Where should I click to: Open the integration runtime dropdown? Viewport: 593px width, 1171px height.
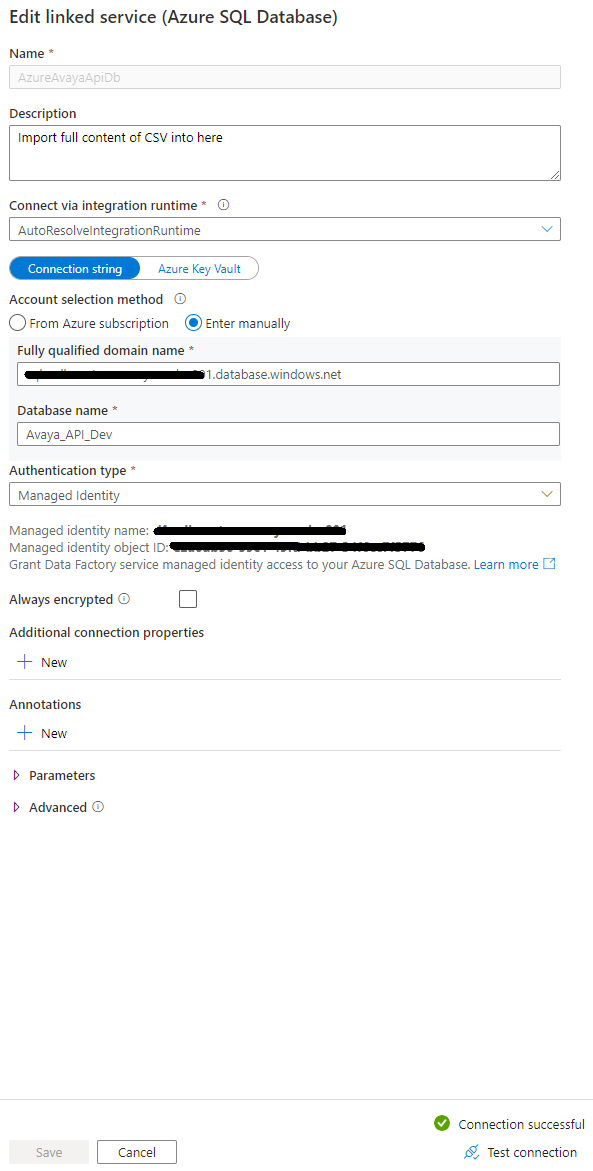click(547, 228)
